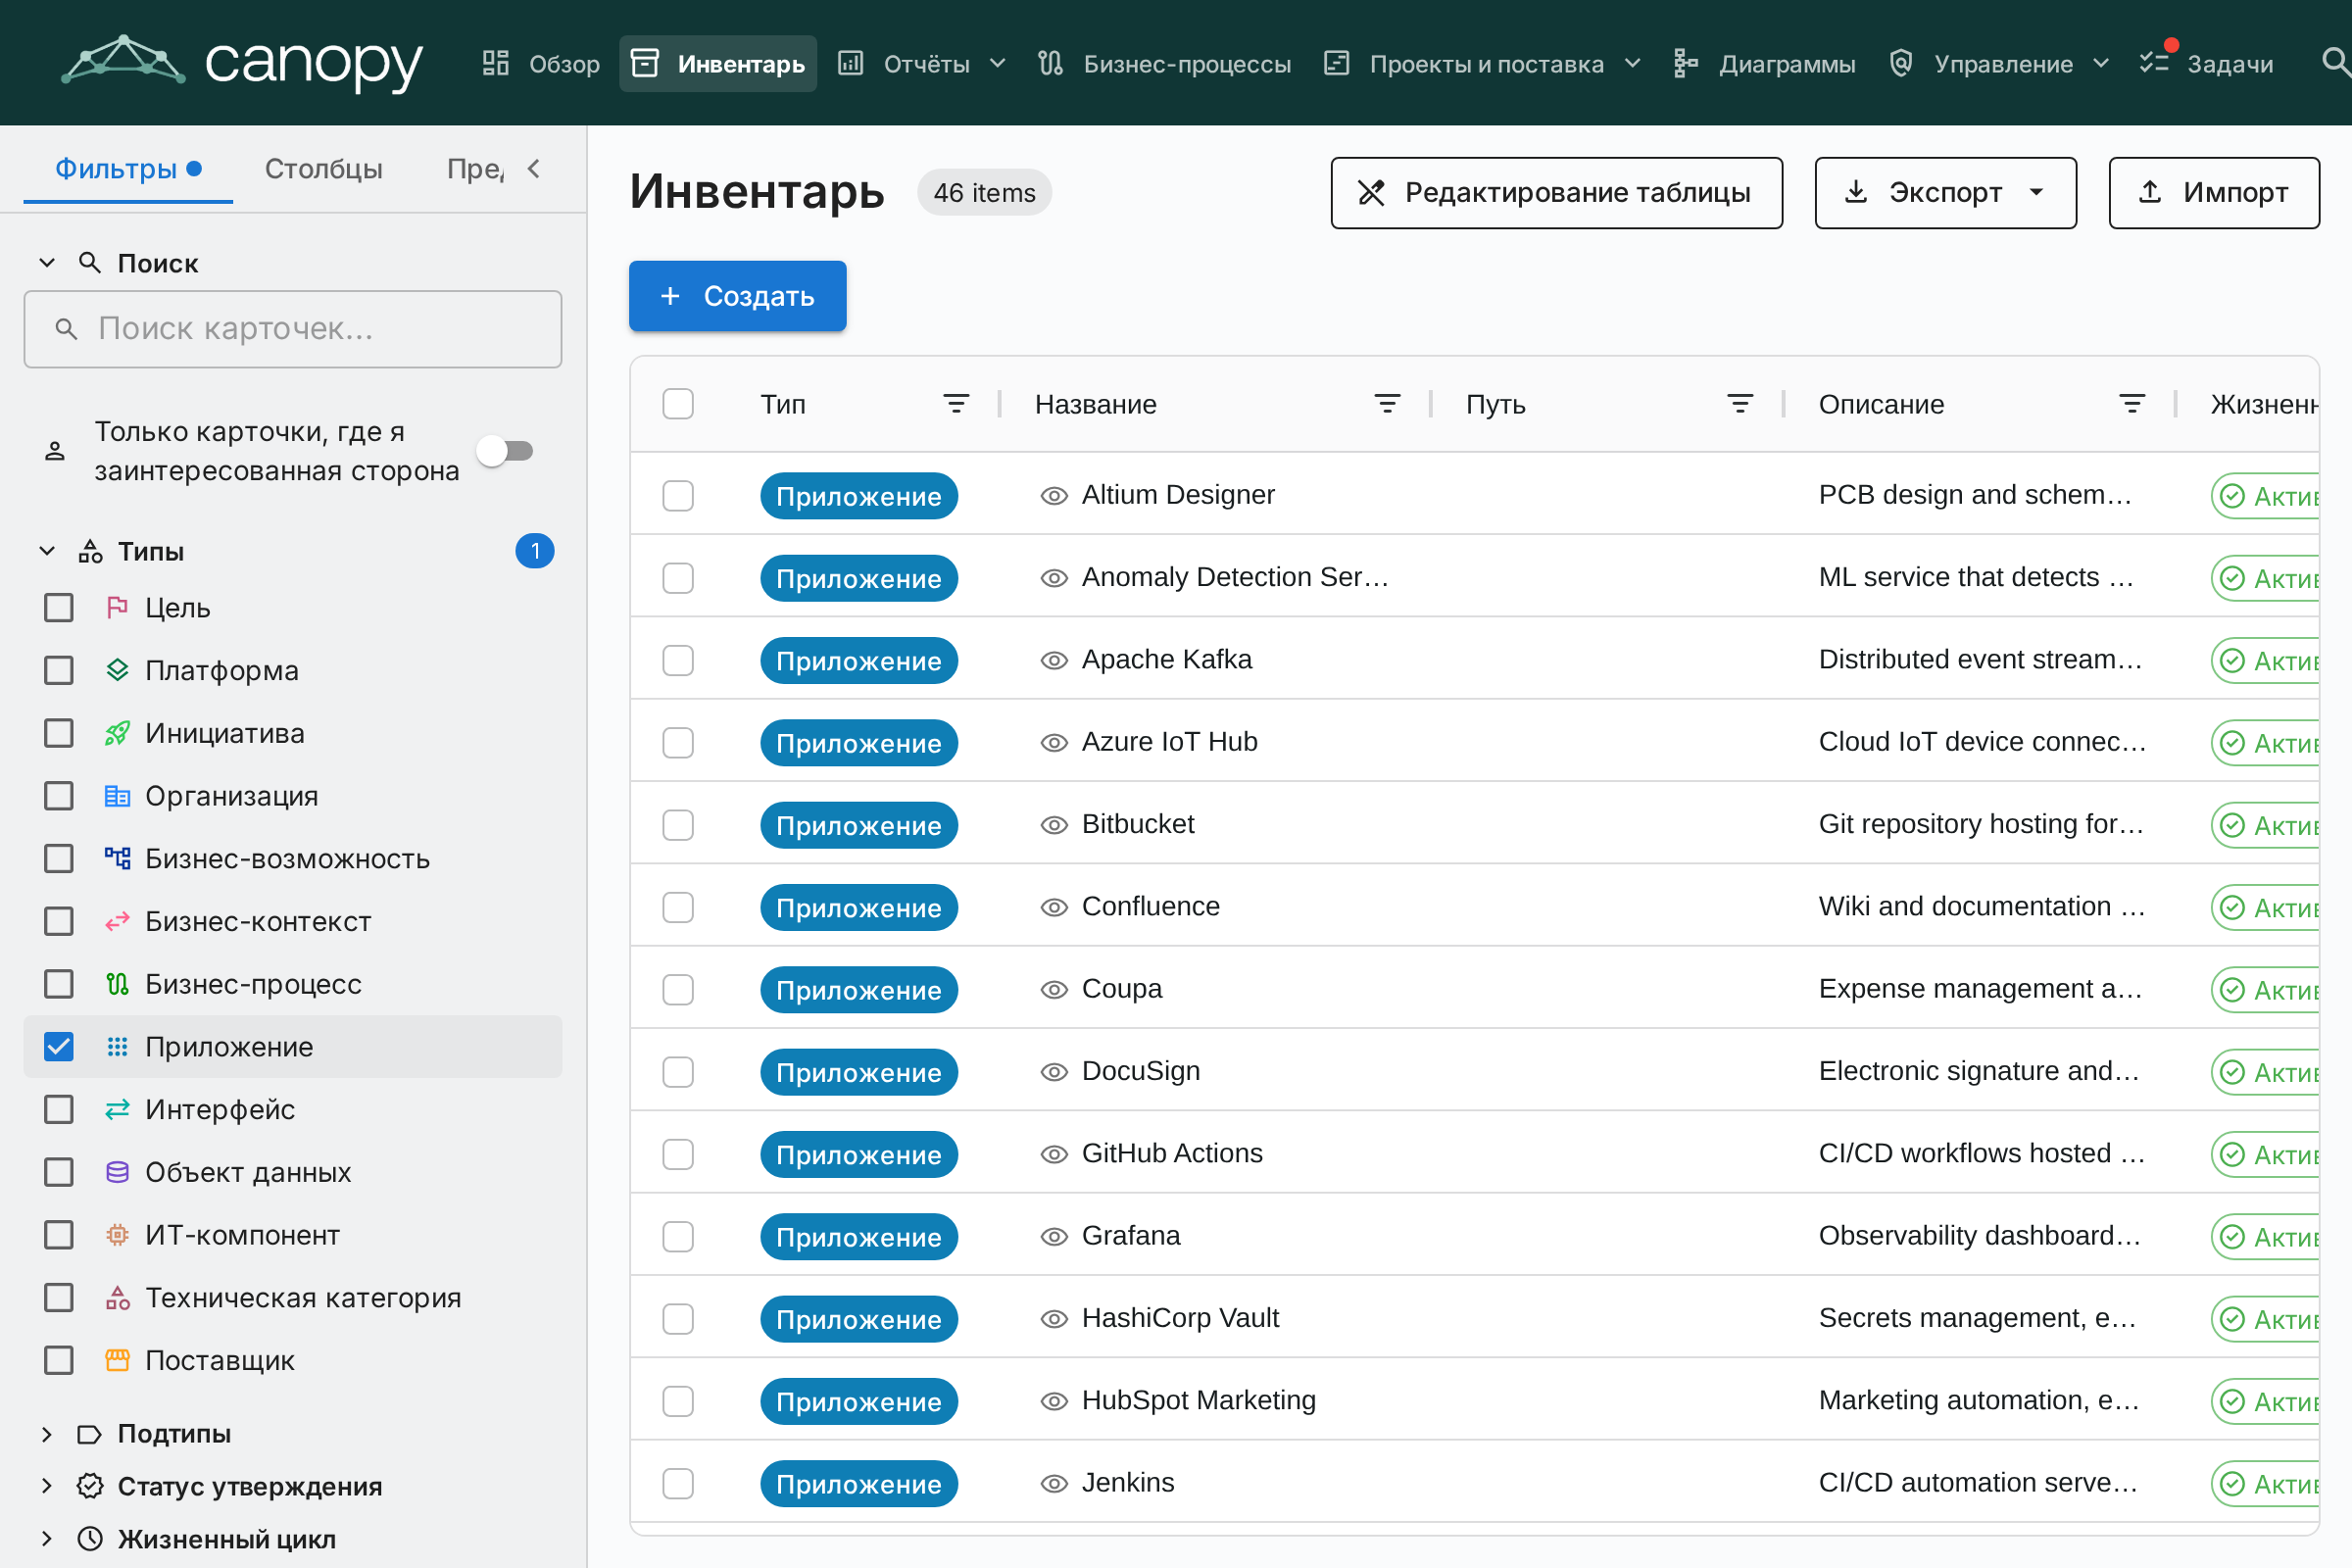Click the arrows icon for Бизнес-контекст type
Image resolution: width=2352 pixels, height=1568 pixels.
click(117, 922)
